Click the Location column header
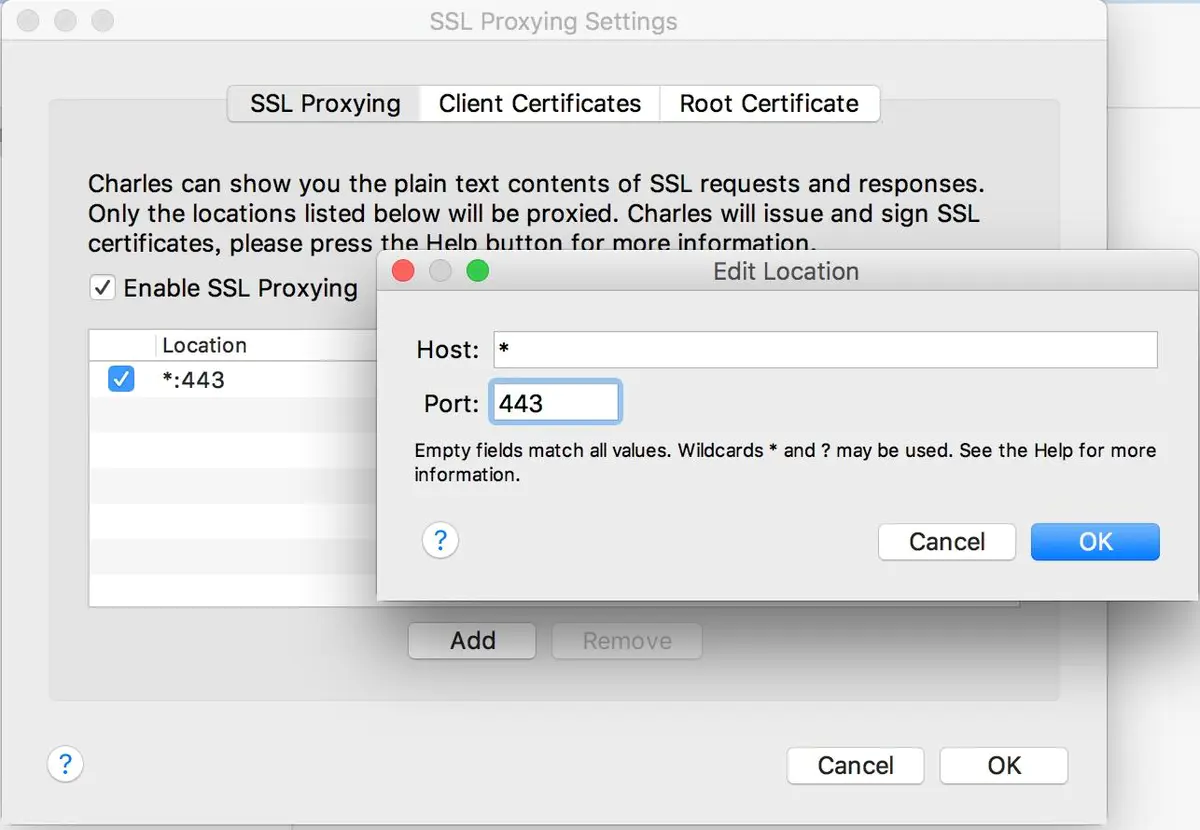1200x830 pixels. [x=204, y=345]
